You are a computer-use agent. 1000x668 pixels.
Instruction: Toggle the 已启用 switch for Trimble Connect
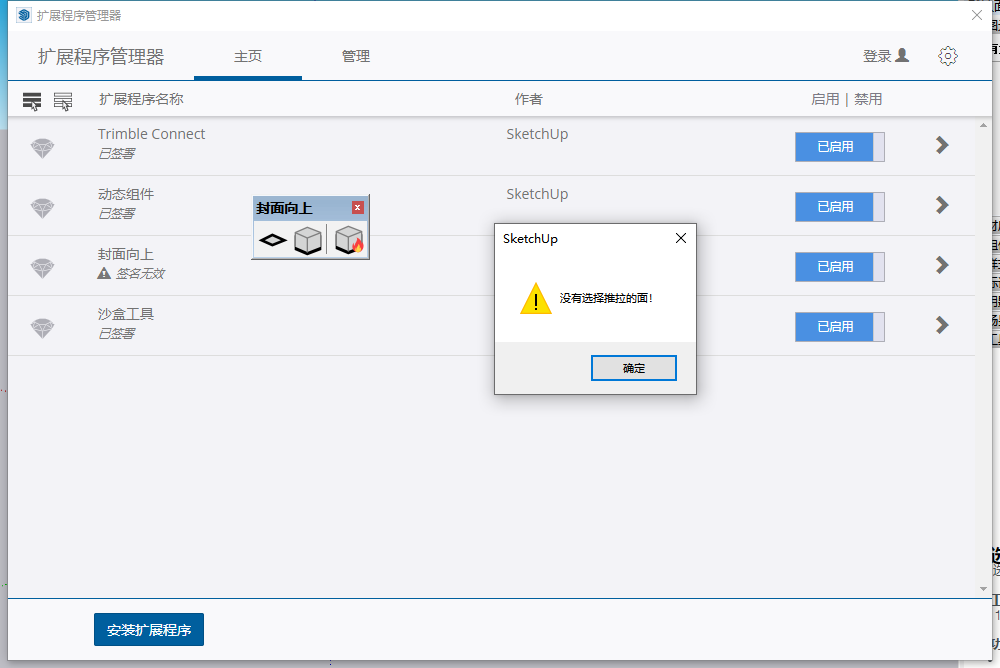[x=839, y=147]
